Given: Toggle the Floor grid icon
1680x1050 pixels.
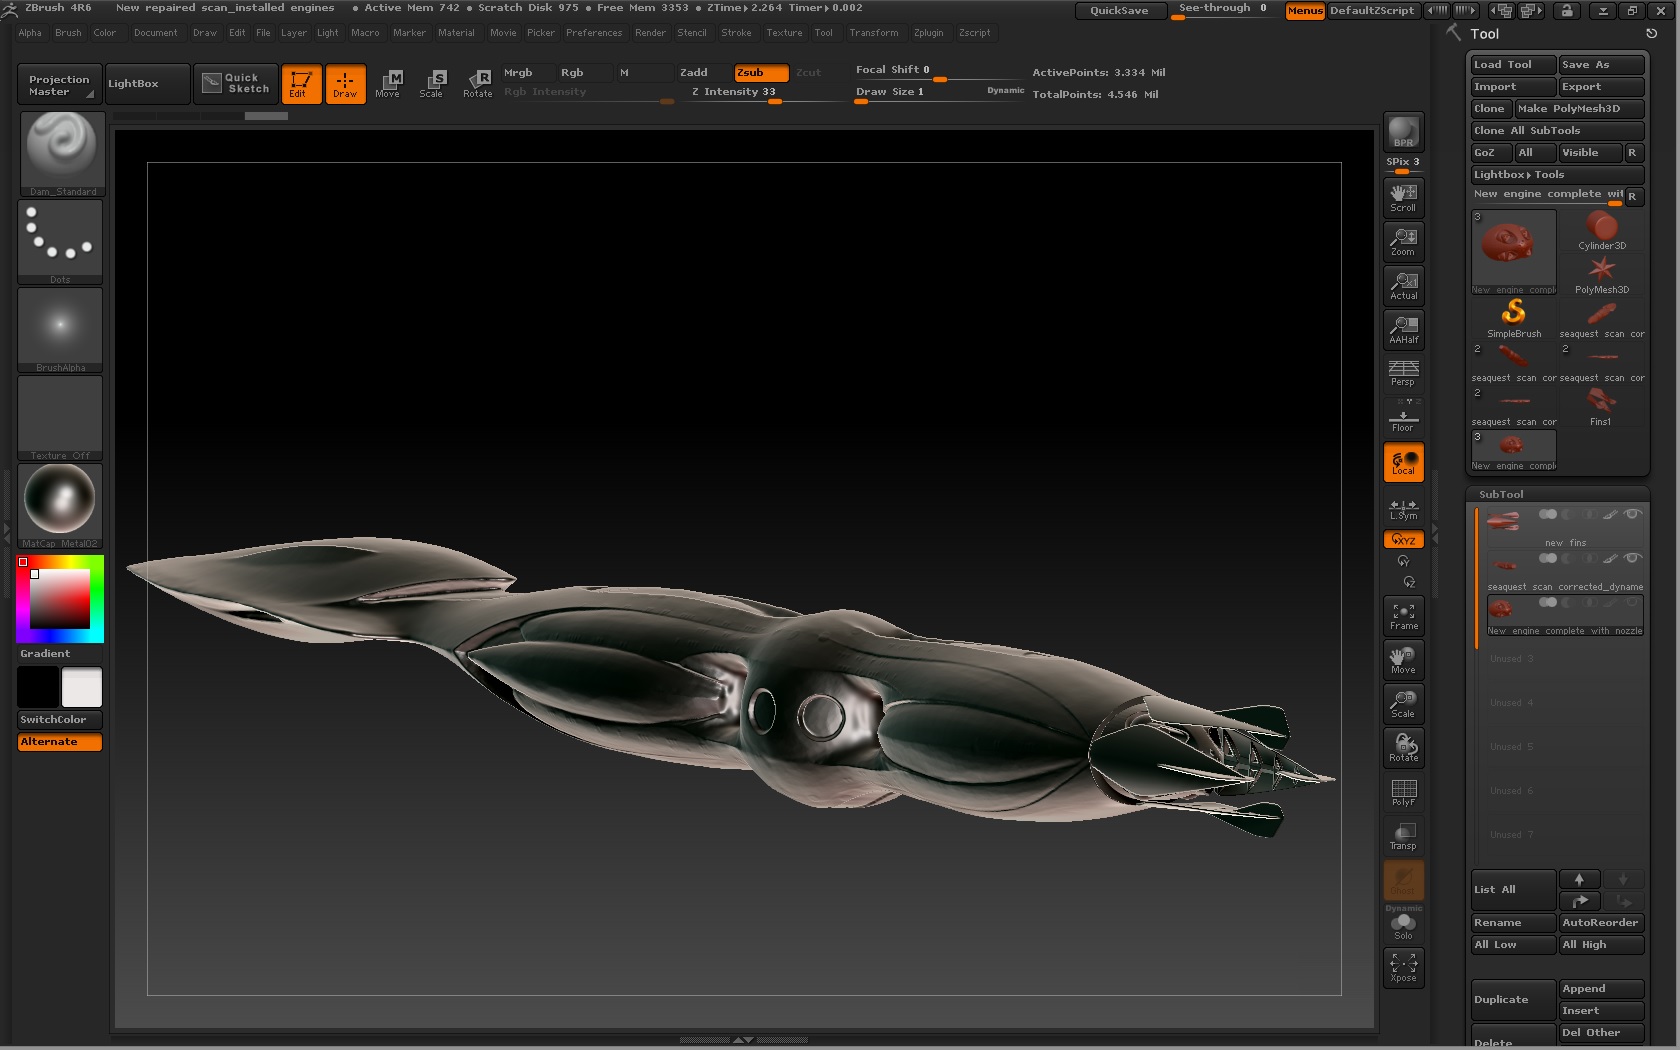Looking at the screenshot, I should coord(1403,418).
